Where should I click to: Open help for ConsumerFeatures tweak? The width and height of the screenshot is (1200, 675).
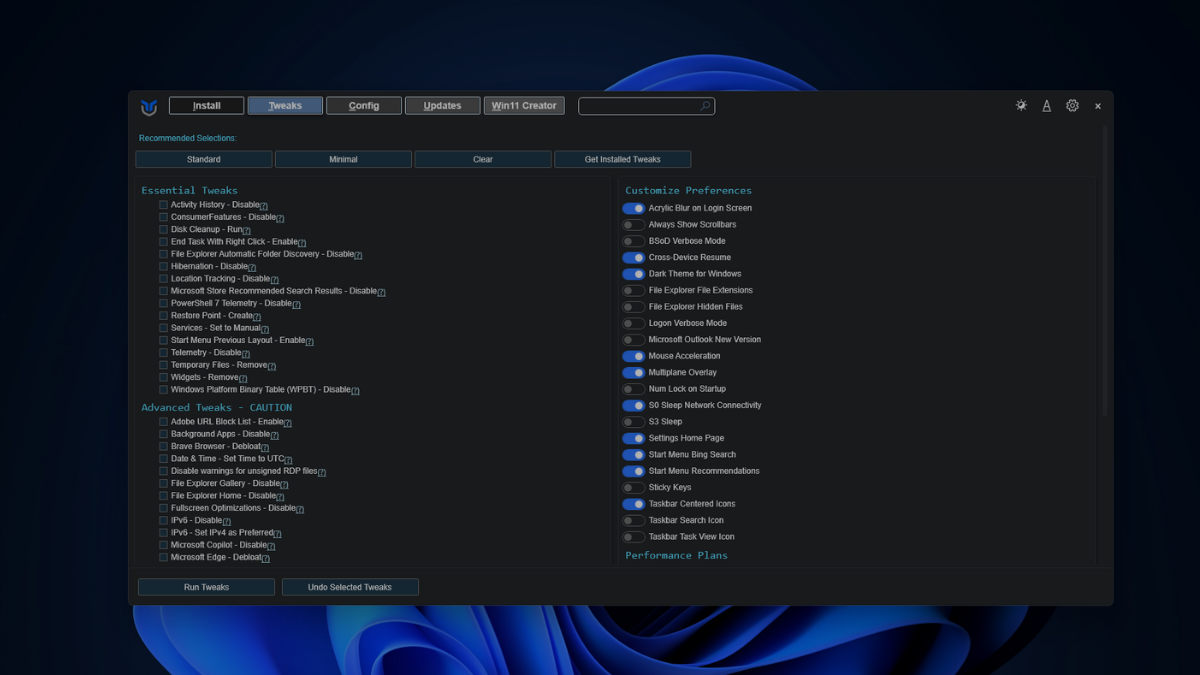280,218
